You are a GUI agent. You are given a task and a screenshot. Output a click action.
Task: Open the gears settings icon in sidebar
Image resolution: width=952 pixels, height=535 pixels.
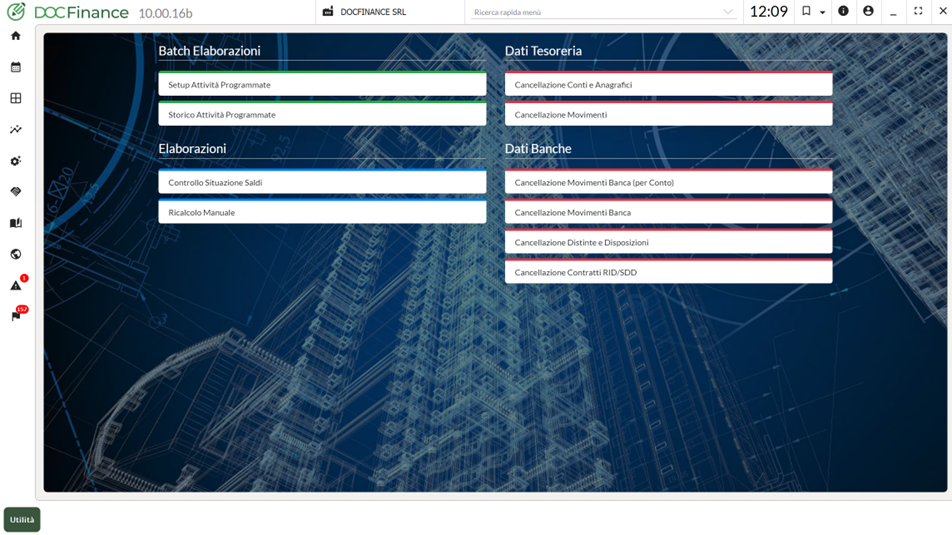pyautogui.click(x=16, y=161)
